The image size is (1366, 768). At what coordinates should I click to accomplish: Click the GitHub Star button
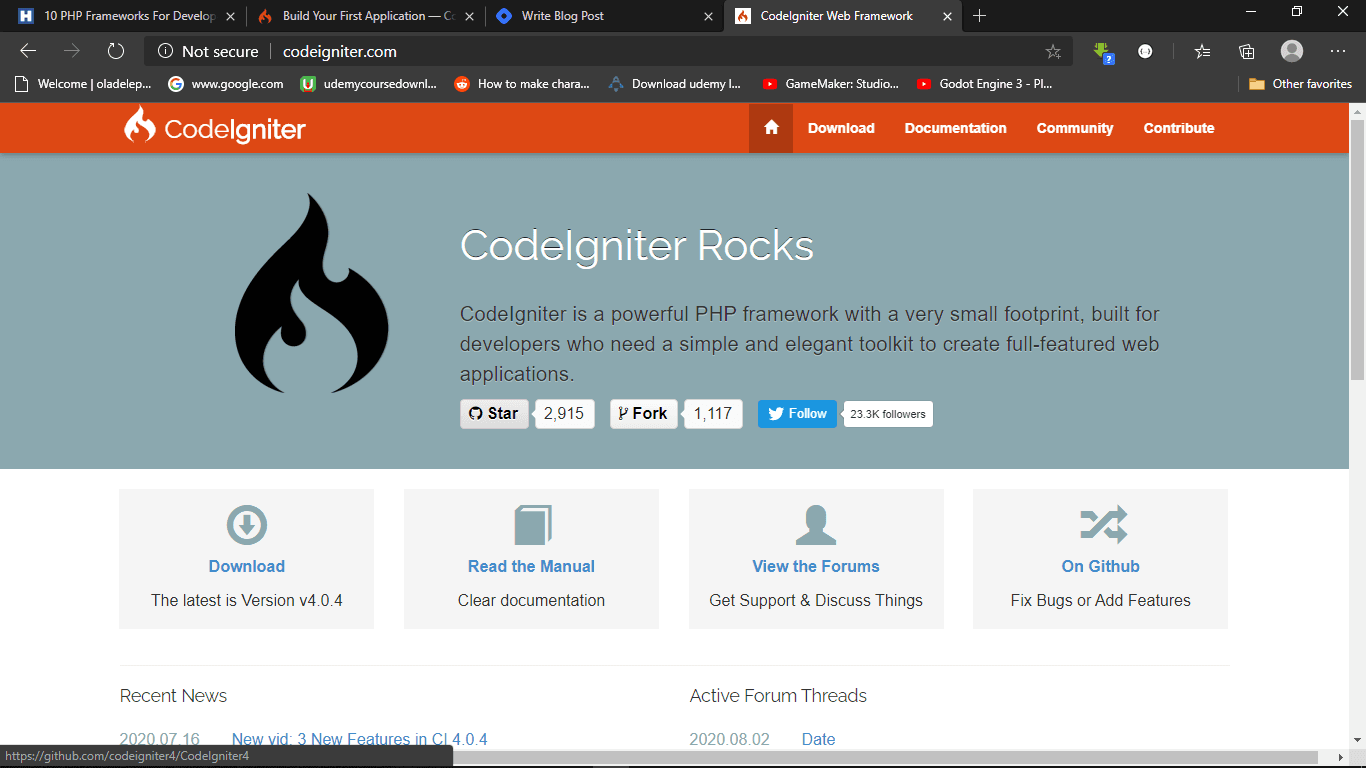click(x=494, y=413)
